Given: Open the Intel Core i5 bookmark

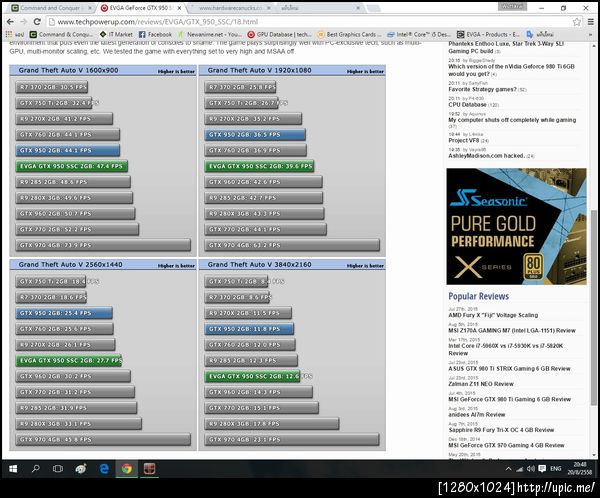Looking at the screenshot, I should coord(419,34).
